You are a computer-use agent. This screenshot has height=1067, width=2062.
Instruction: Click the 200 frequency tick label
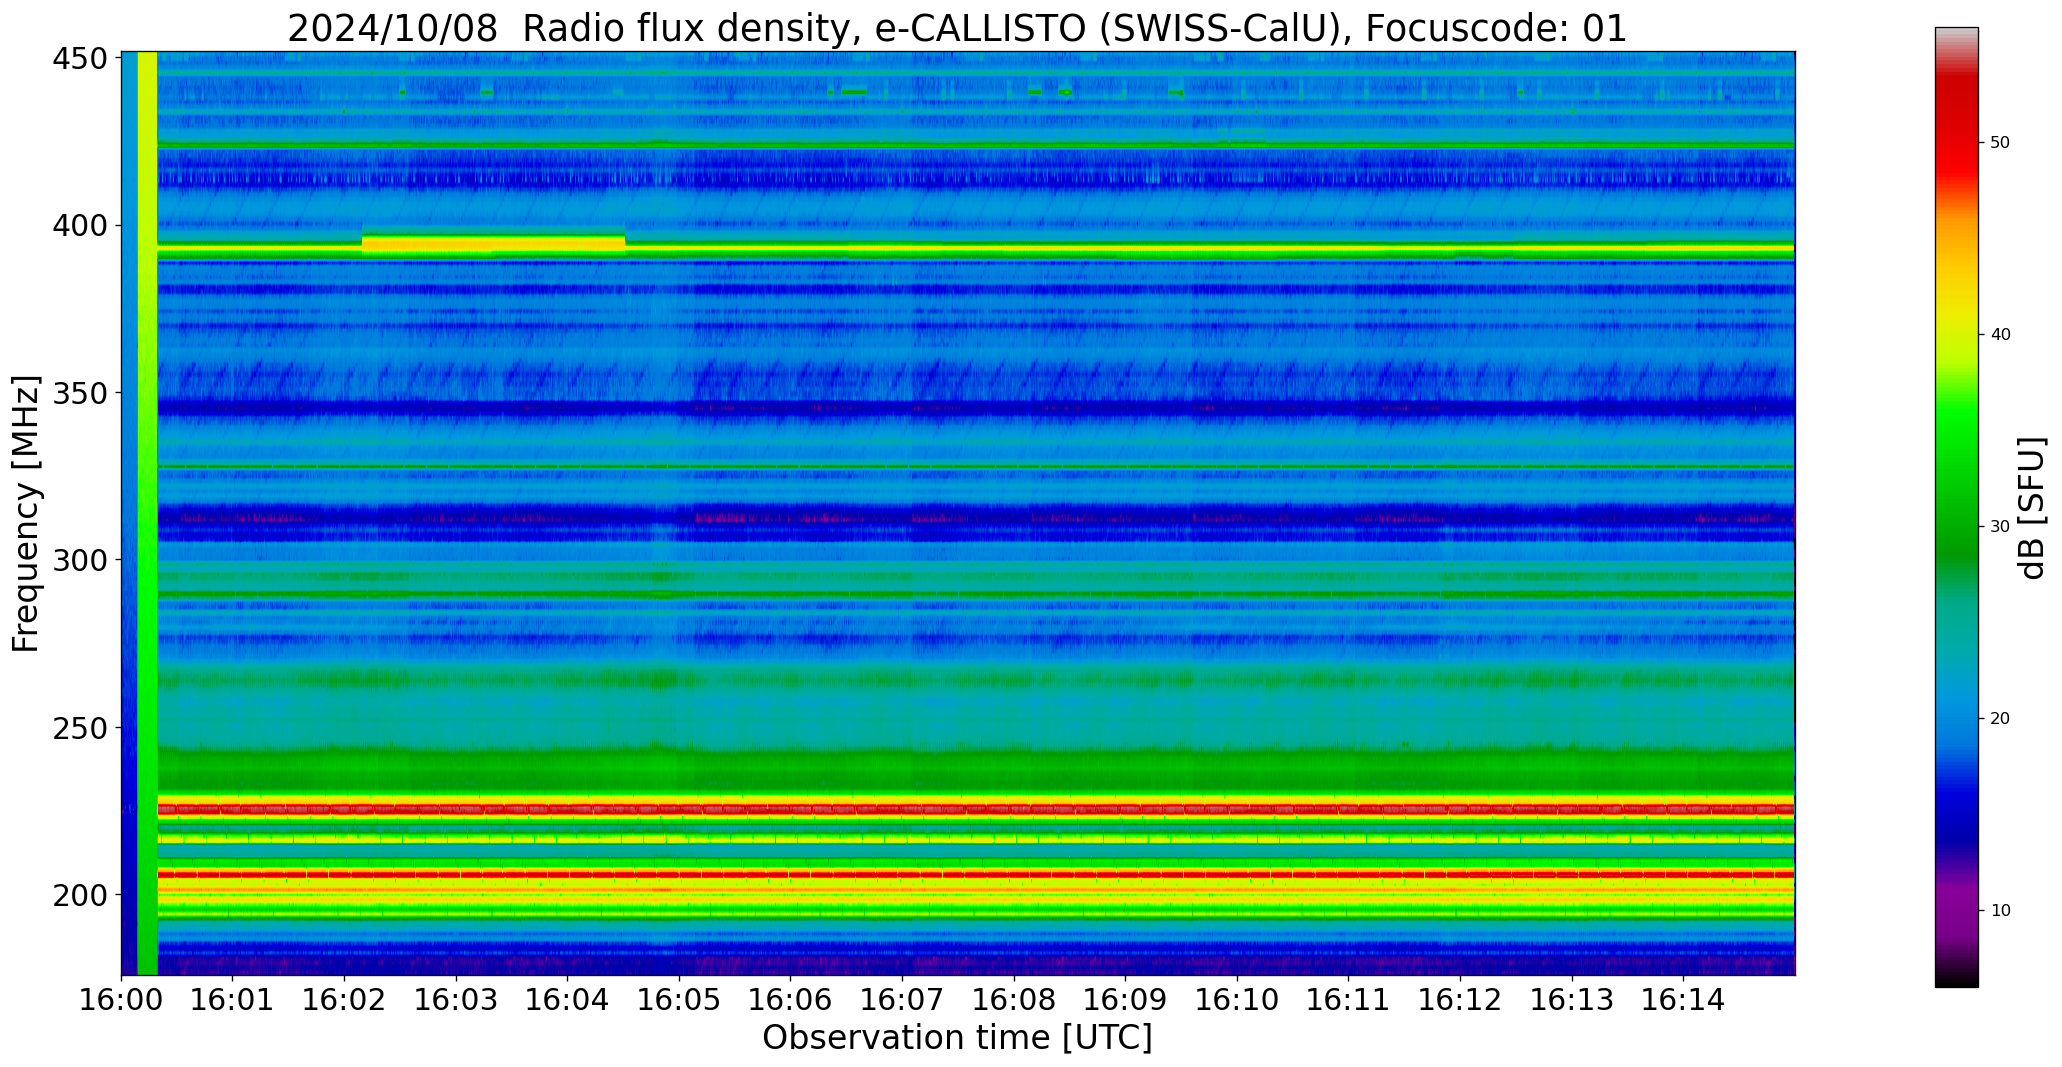pos(79,895)
